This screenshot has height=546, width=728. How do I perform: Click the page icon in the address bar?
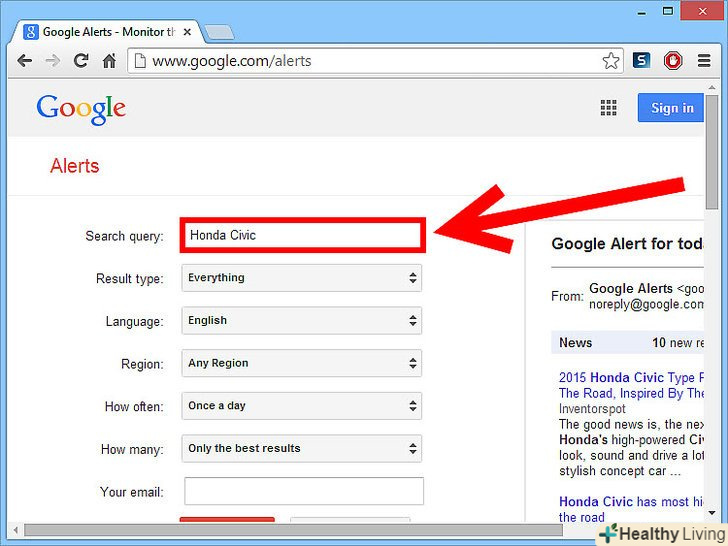point(140,61)
